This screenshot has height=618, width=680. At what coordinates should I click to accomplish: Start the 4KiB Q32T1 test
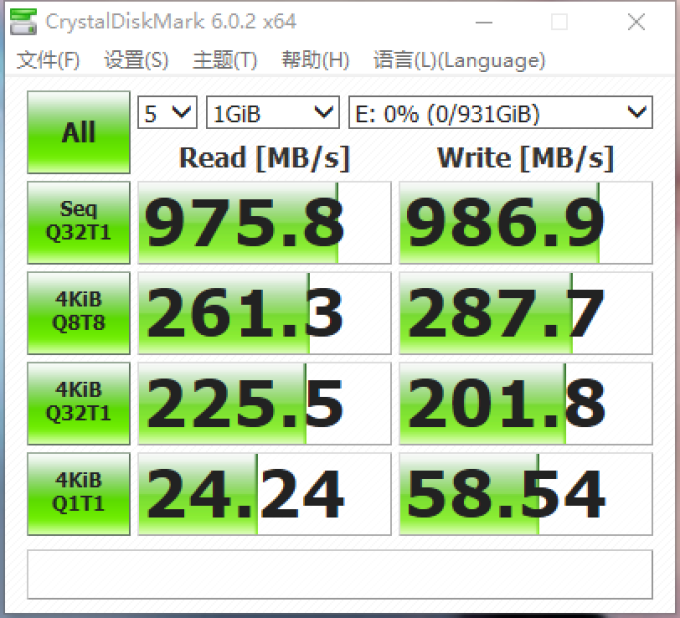78,403
